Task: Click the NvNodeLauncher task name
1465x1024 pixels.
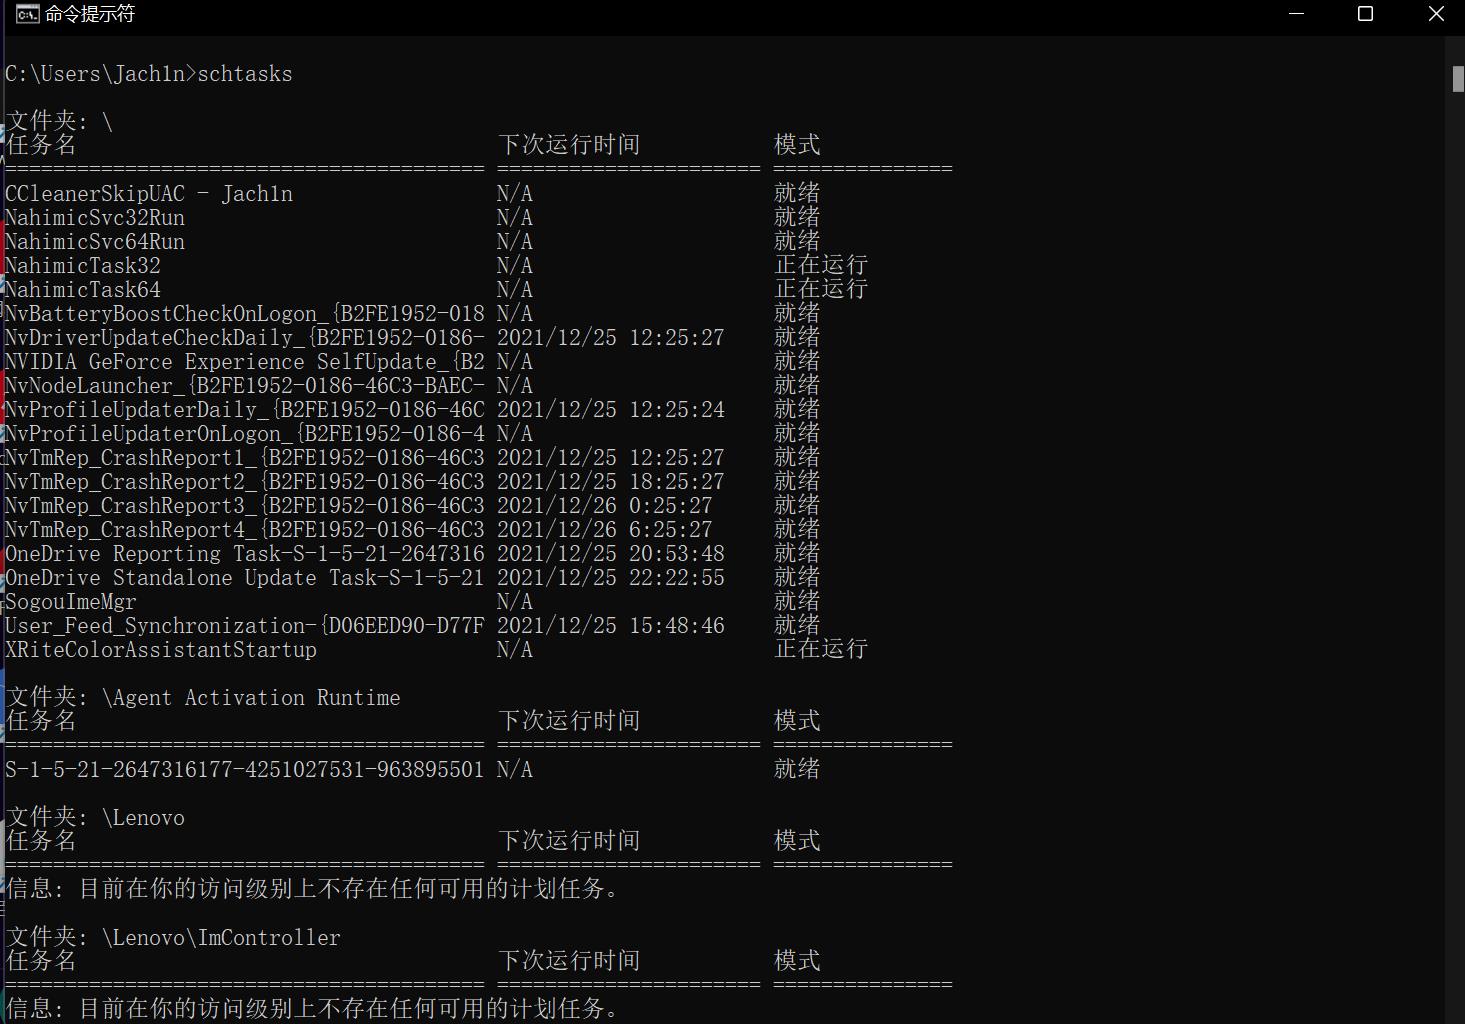Action: (245, 385)
